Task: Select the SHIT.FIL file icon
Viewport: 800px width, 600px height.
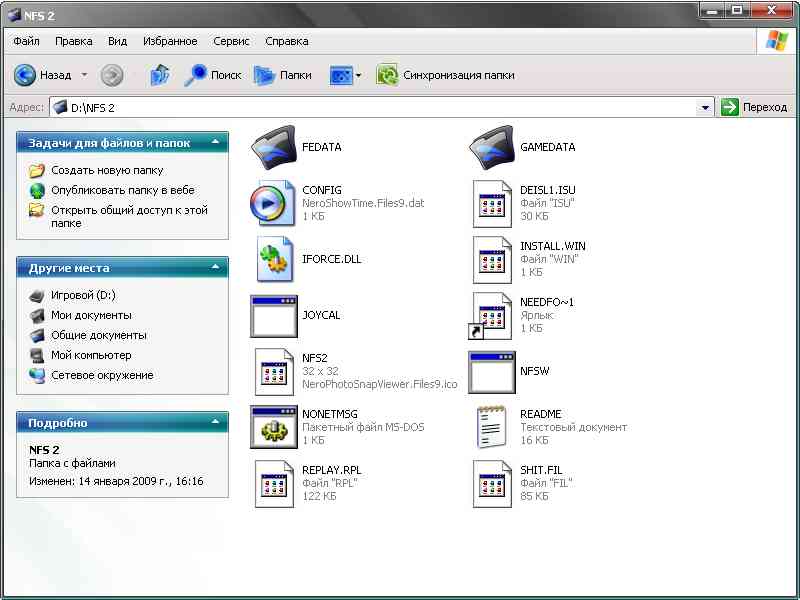Action: (492, 484)
